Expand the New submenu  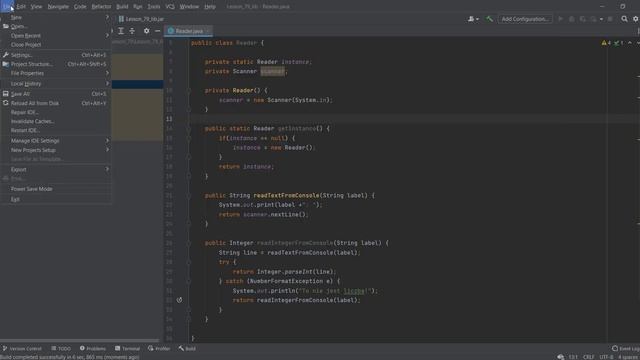56,18
